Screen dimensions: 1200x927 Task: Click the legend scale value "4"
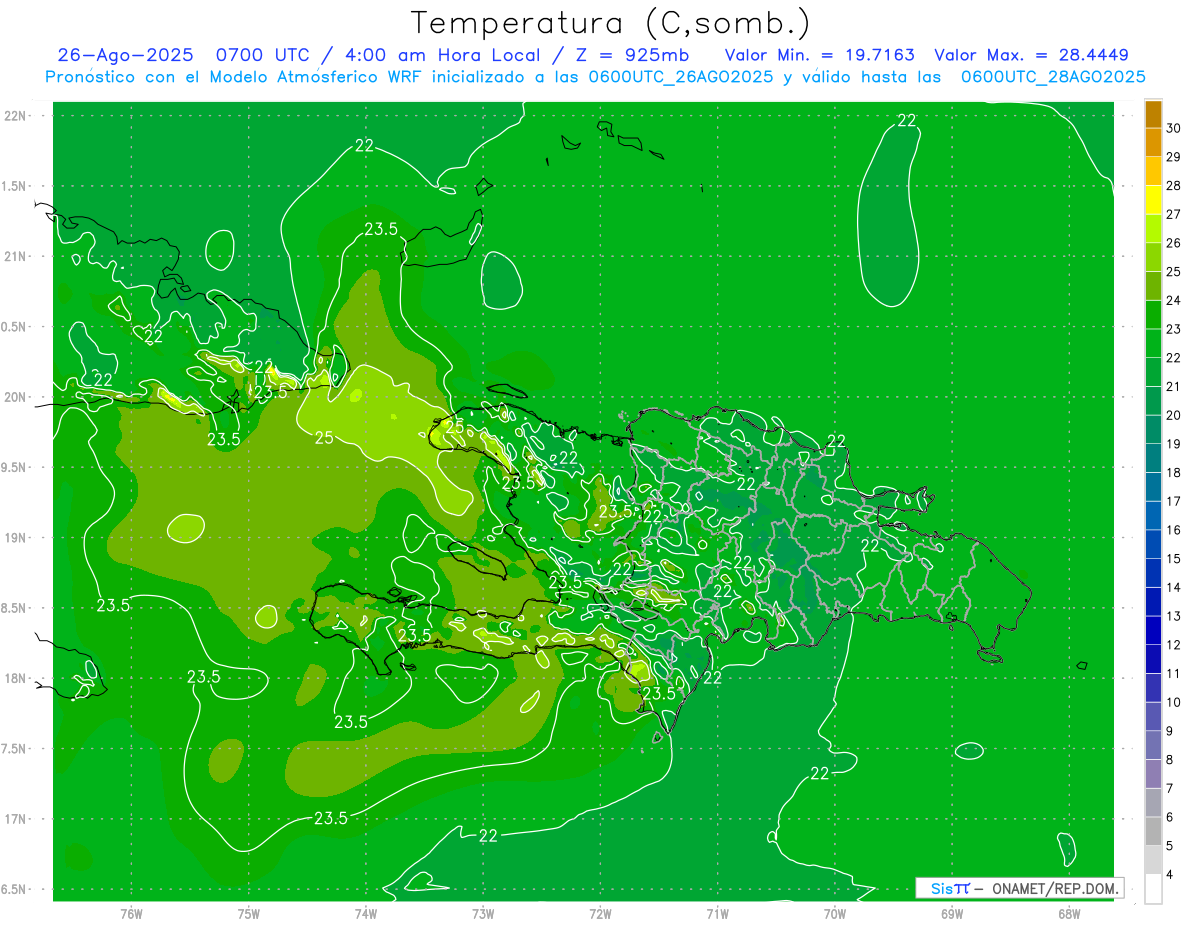coord(1170,875)
